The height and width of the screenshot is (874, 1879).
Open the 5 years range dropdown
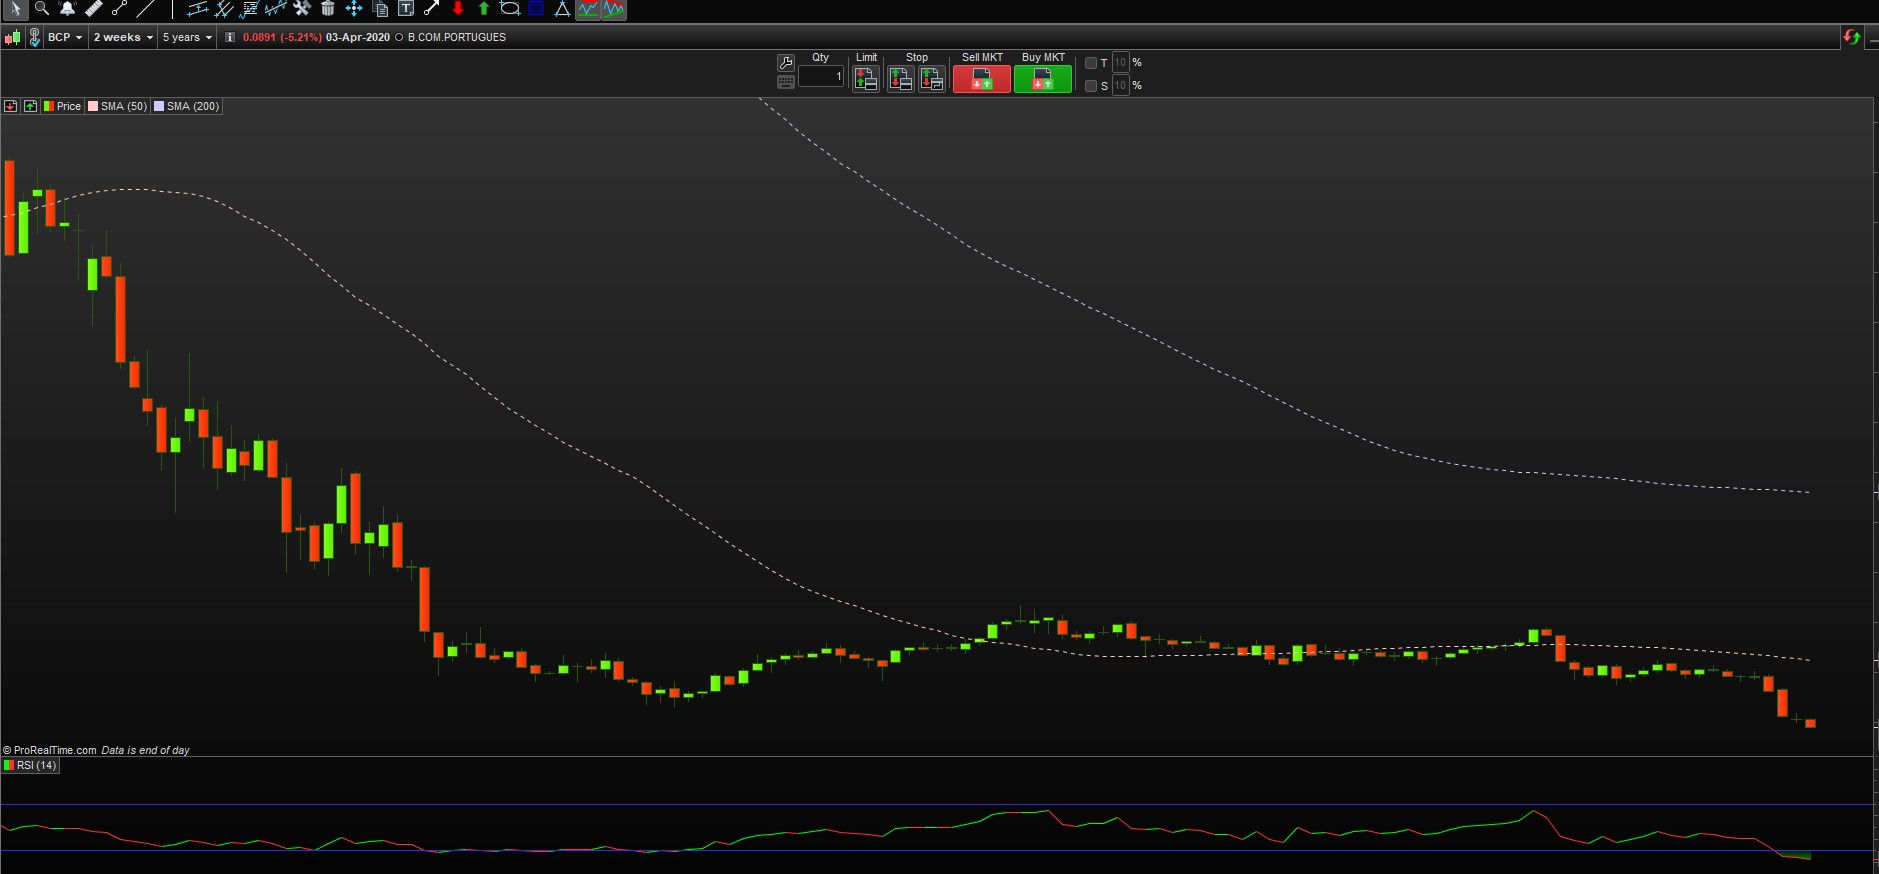tap(187, 37)
